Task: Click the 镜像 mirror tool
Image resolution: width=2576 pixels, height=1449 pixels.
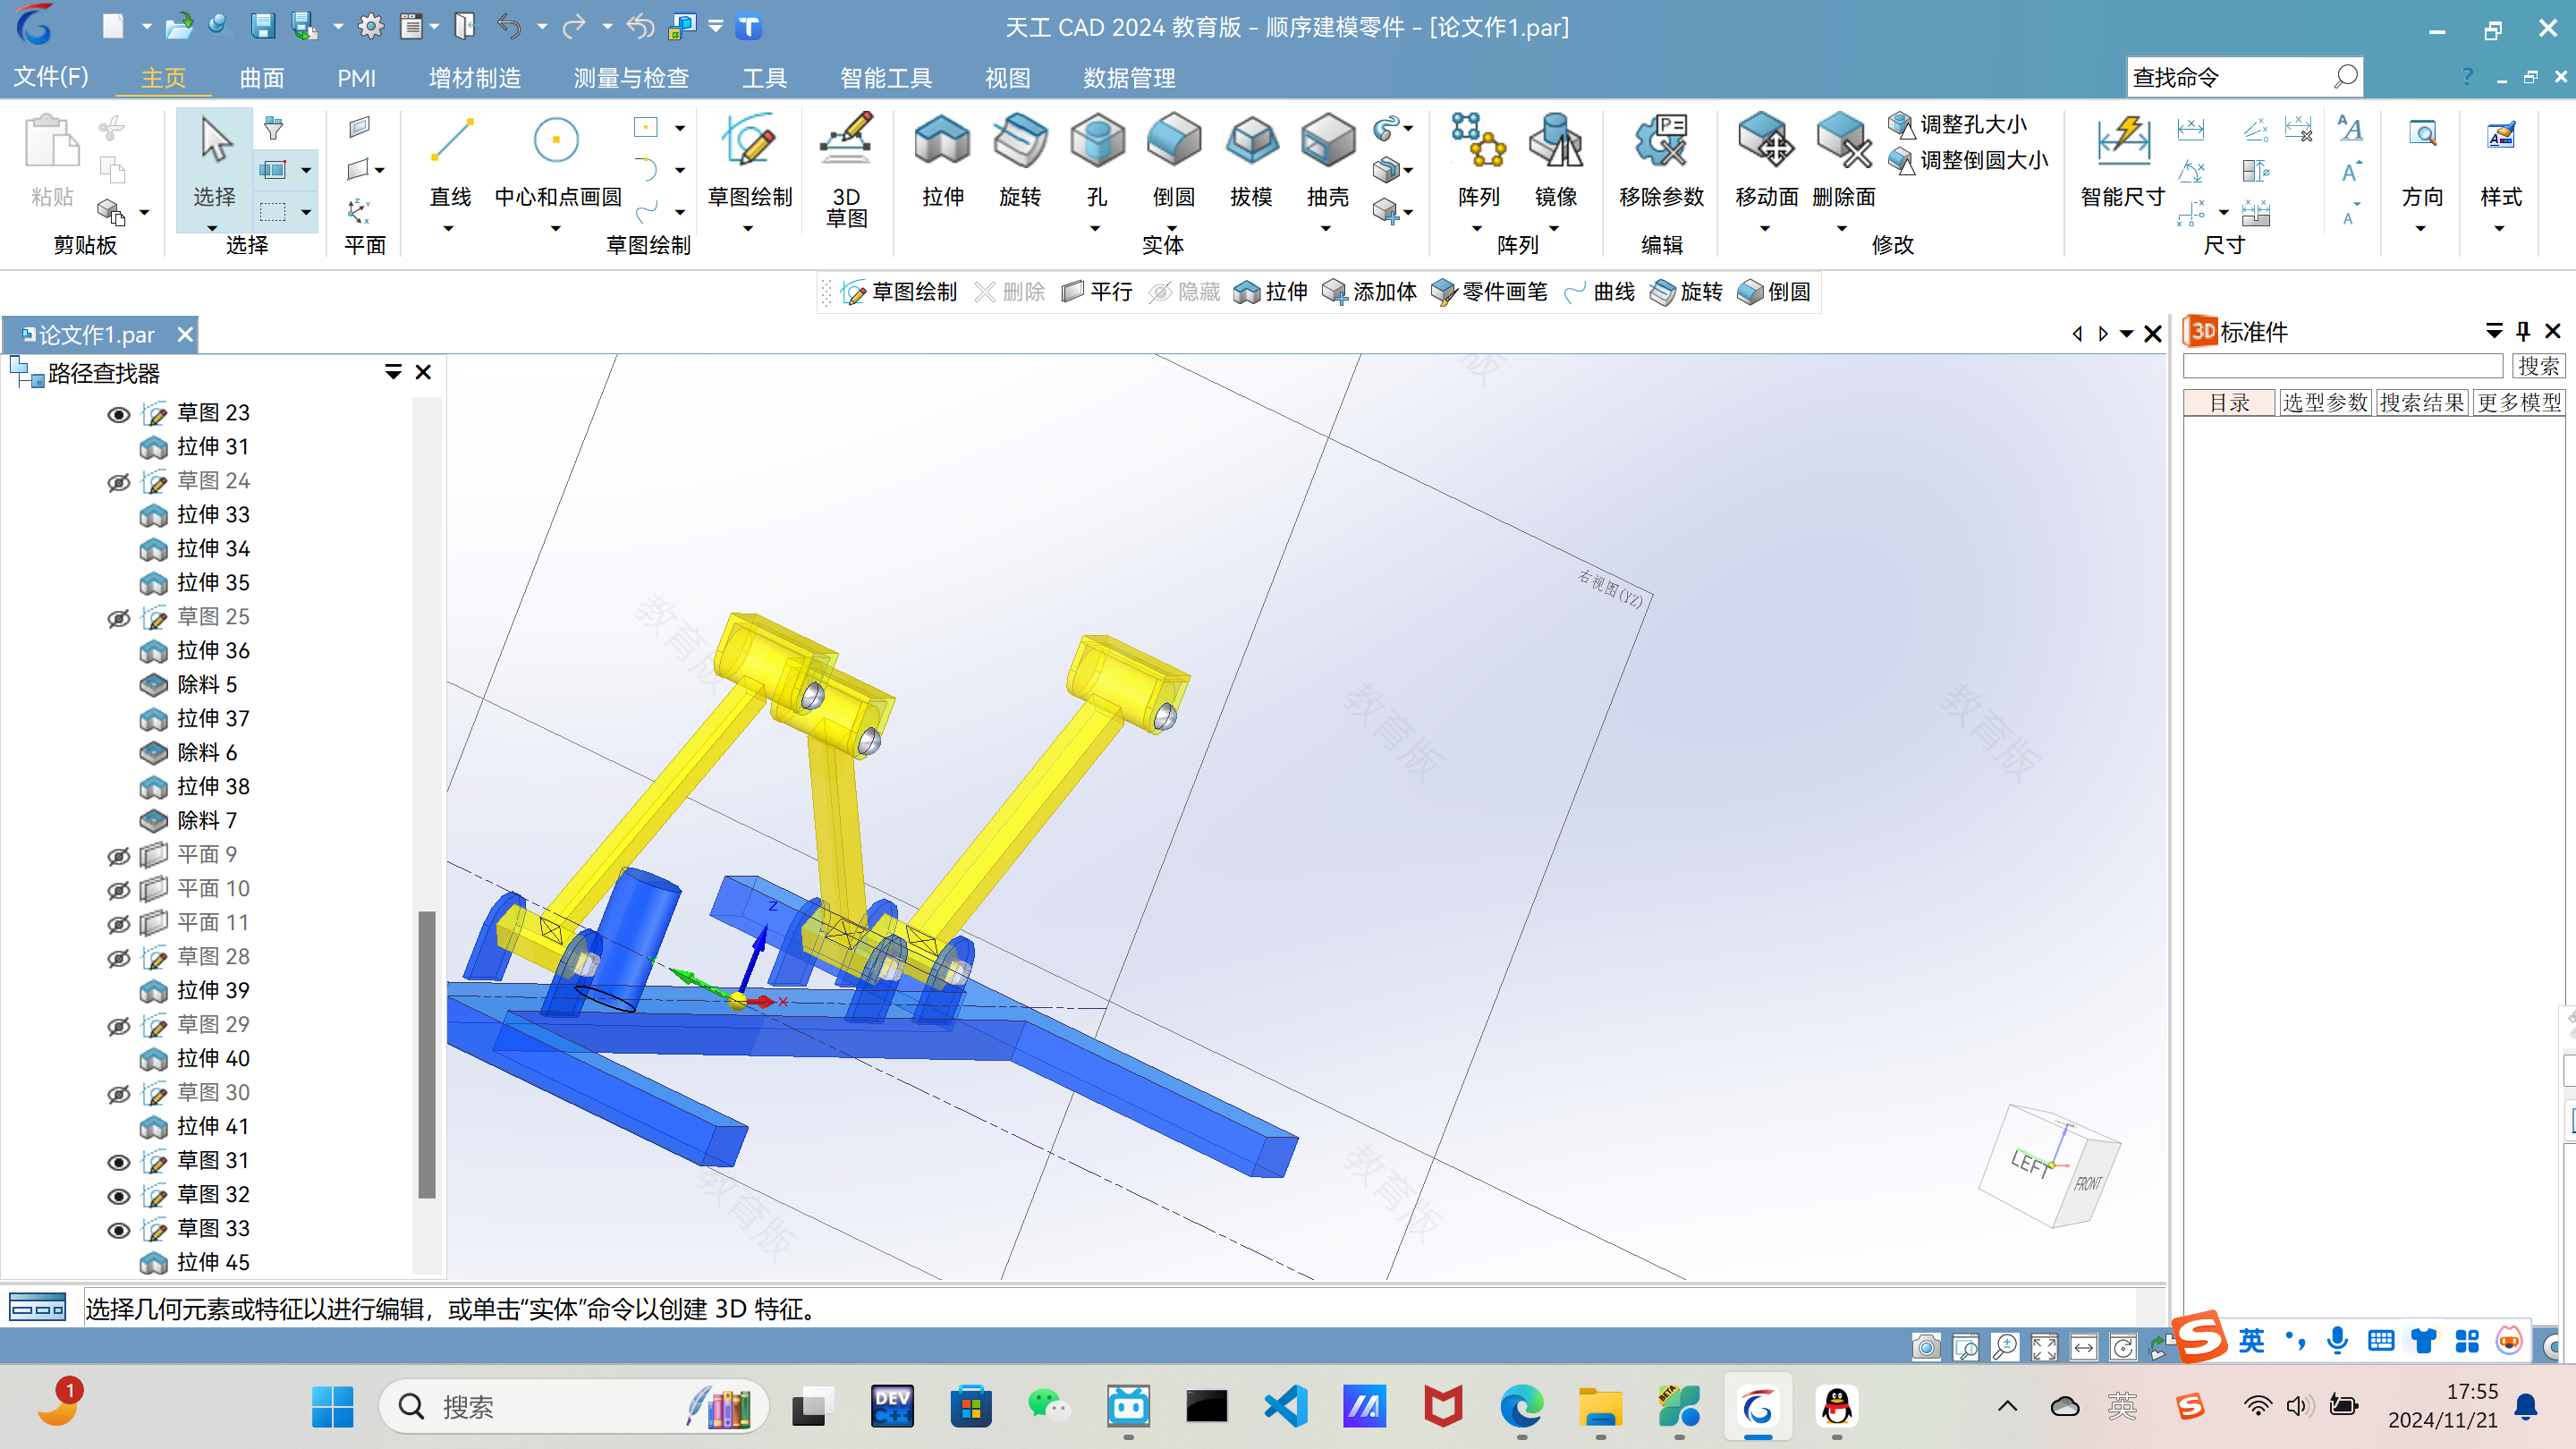Action: point(1555,160)
